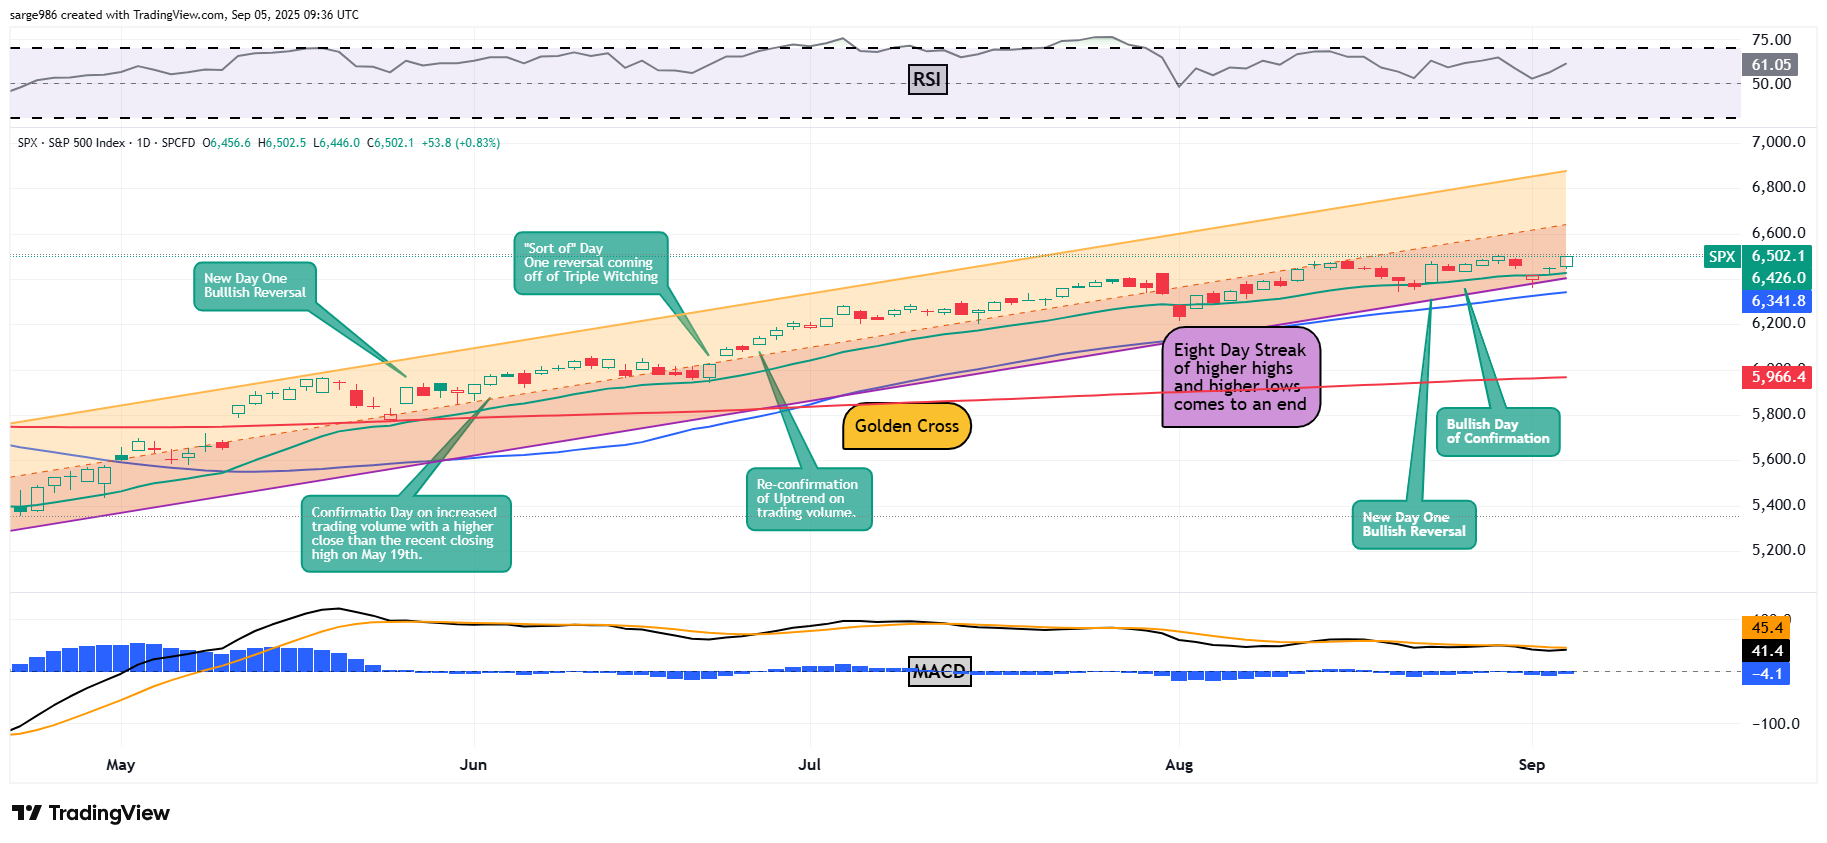Image resolution: width=1827 pixels, height=843 pixels.
Task: Click the orange 45.4 MACD signal label
Action: point(1766,628)
